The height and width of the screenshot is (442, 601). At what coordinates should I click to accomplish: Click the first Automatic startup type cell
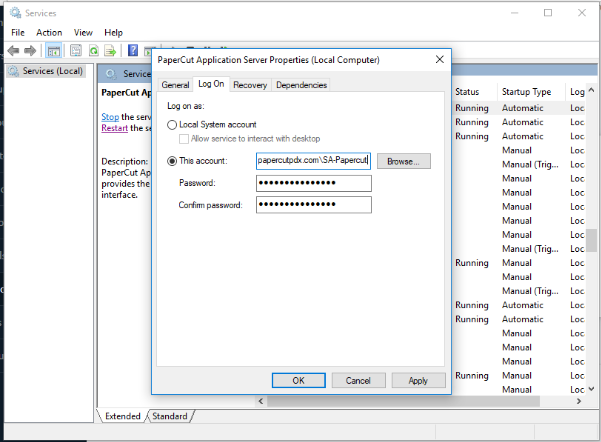[x=523, y=108]
